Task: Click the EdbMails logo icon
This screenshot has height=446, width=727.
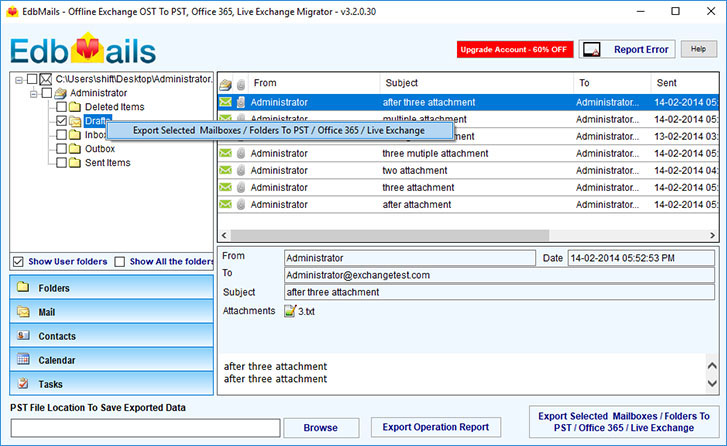Action: coord(87,48)
